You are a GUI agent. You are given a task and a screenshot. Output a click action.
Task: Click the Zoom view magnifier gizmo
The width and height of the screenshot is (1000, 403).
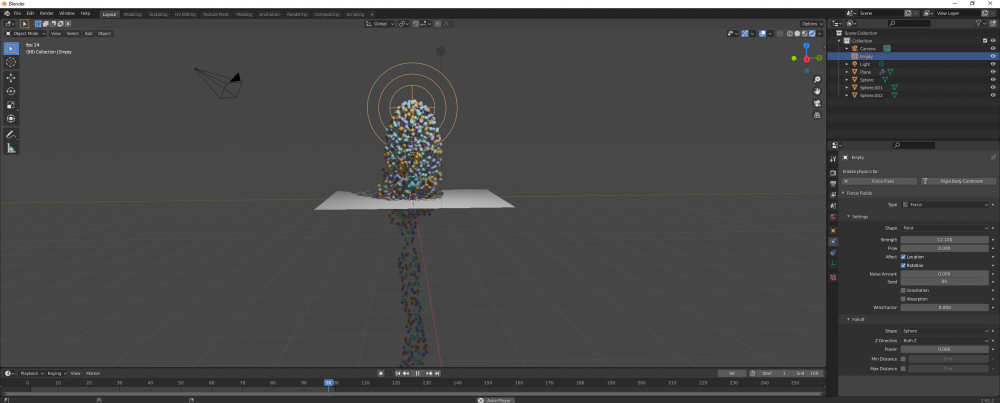pyautogui.click(x=817, y=79)
